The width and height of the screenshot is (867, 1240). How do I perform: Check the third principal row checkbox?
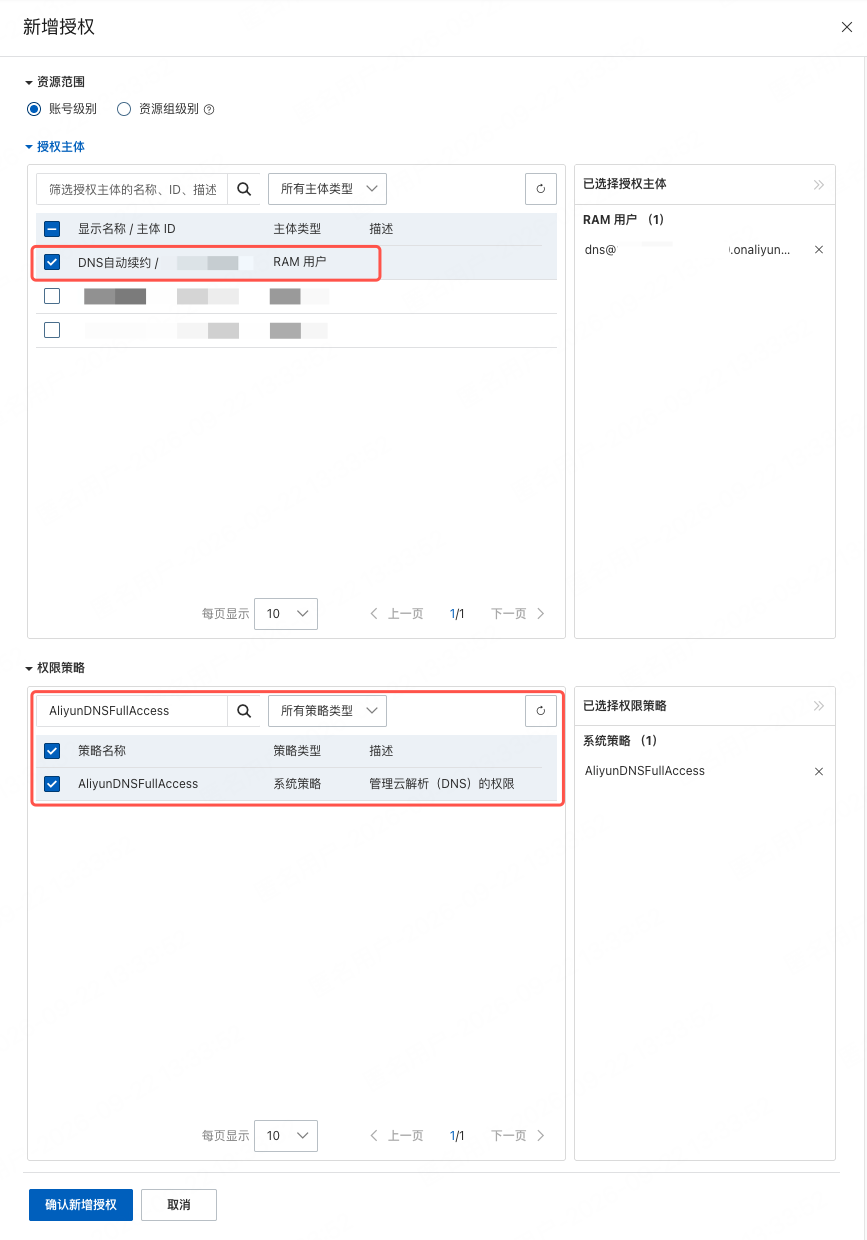(52, 330)
